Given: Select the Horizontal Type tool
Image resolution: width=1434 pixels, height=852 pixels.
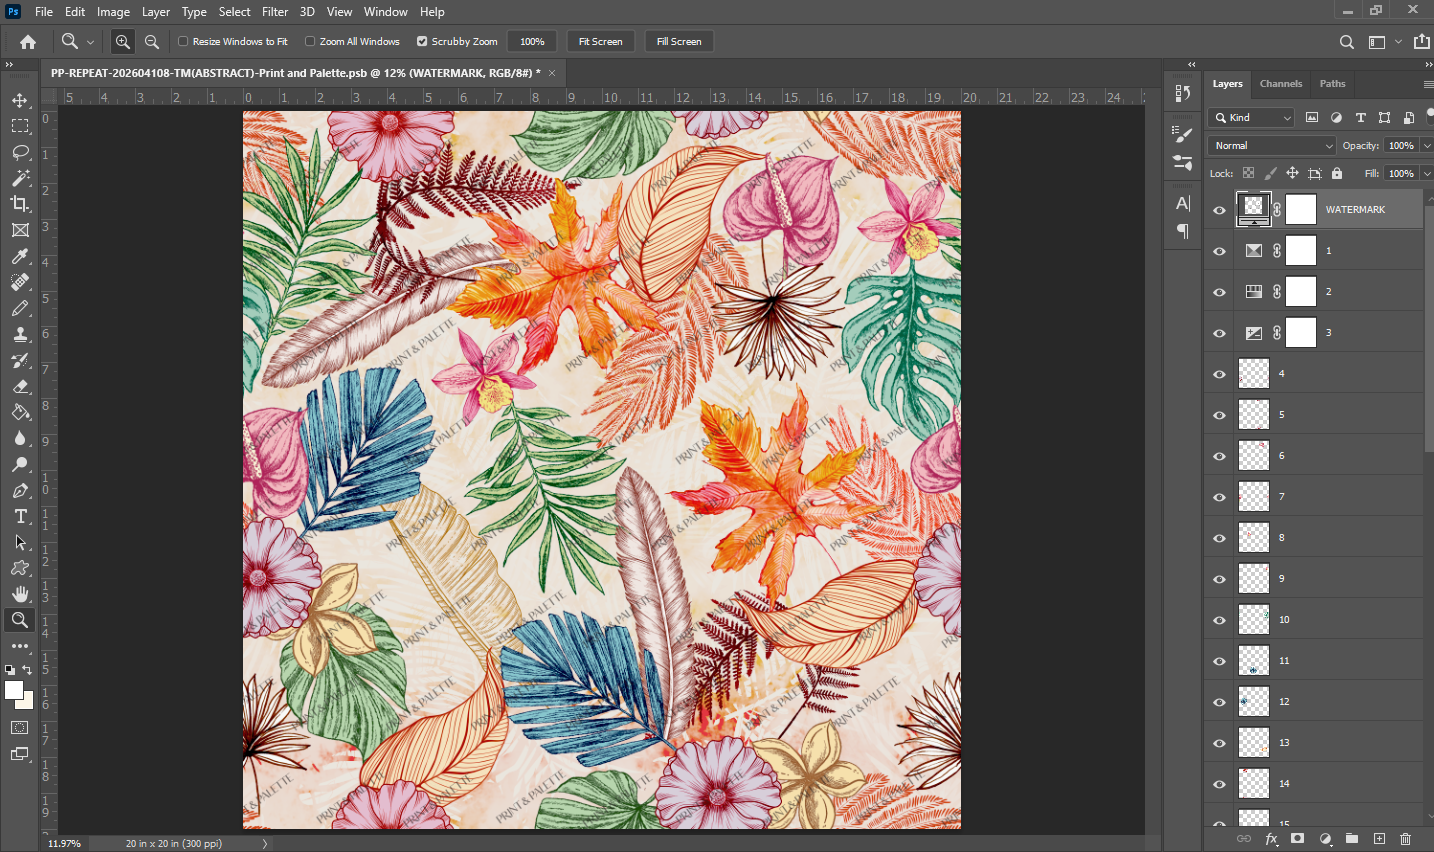Looking at the screenshot, I should [x=20, y=516].
